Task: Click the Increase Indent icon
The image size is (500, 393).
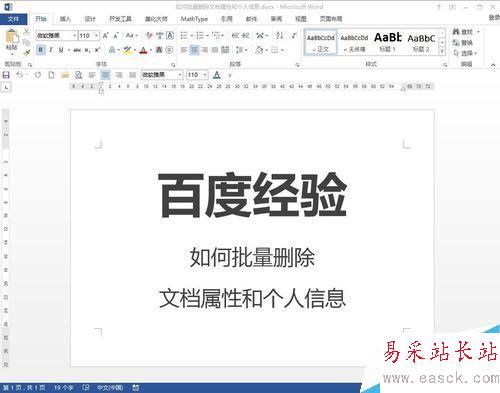Action: tap(246, 35)
